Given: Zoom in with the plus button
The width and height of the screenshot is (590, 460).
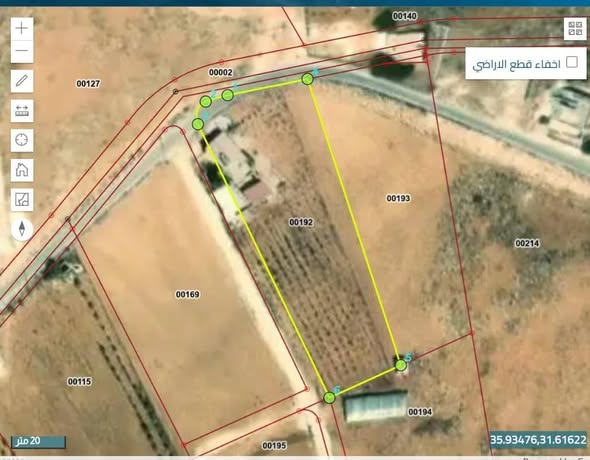Looking at the screenshot, I should 22,28.
